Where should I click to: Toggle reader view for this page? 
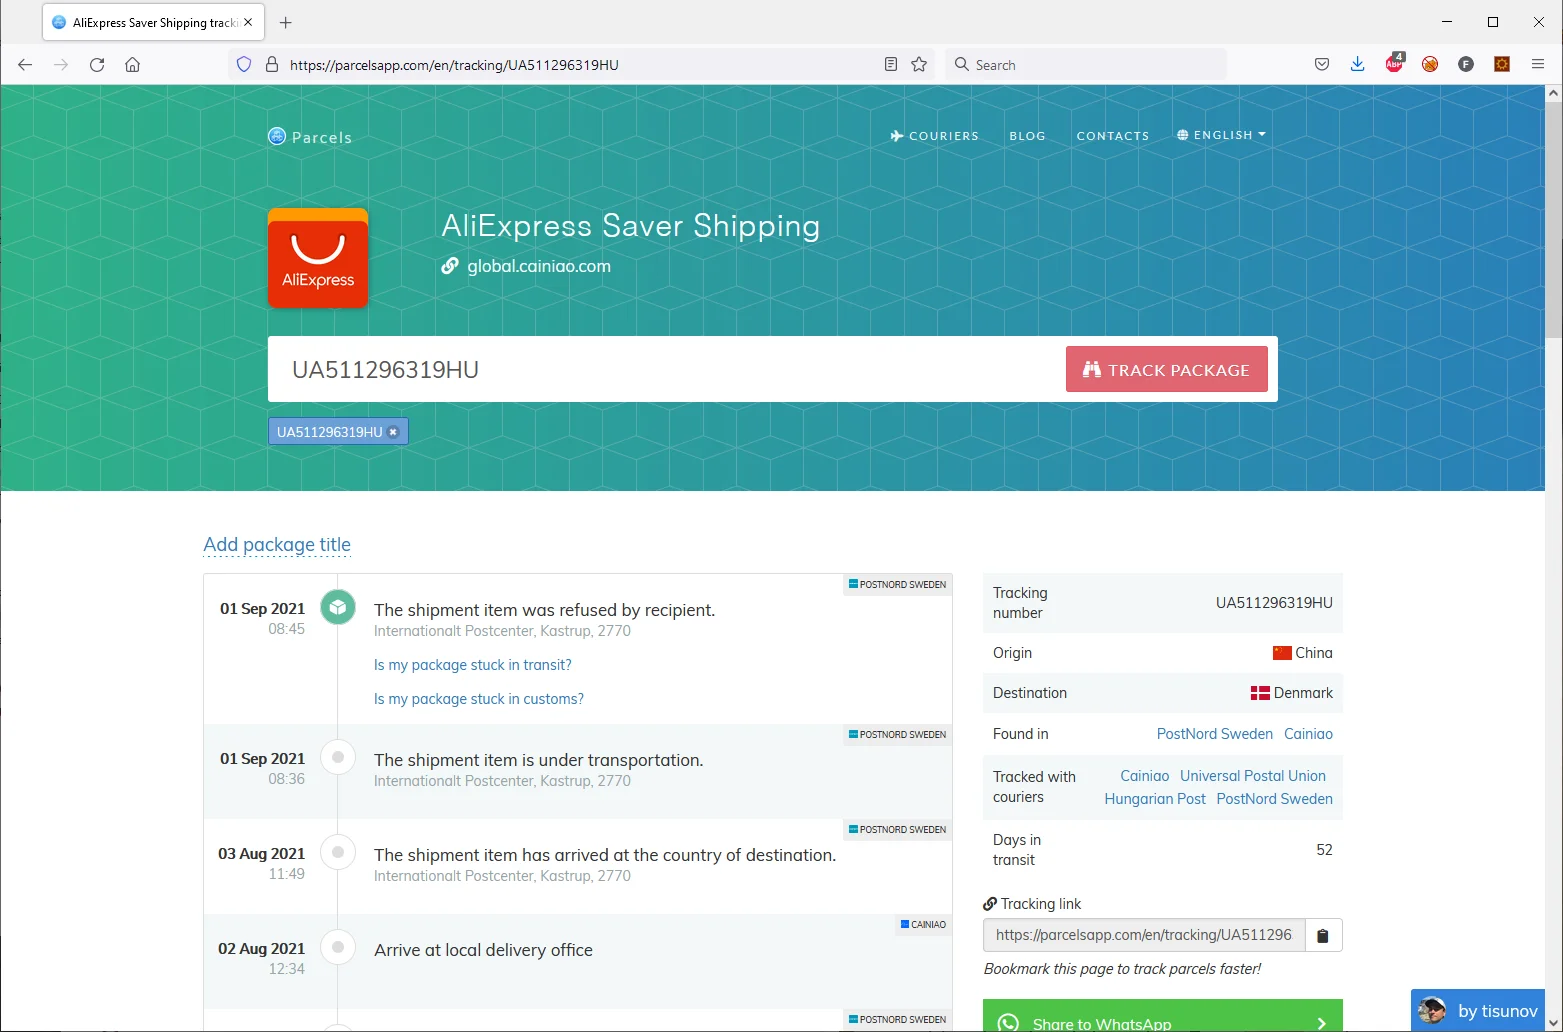(x=891, y=65)
